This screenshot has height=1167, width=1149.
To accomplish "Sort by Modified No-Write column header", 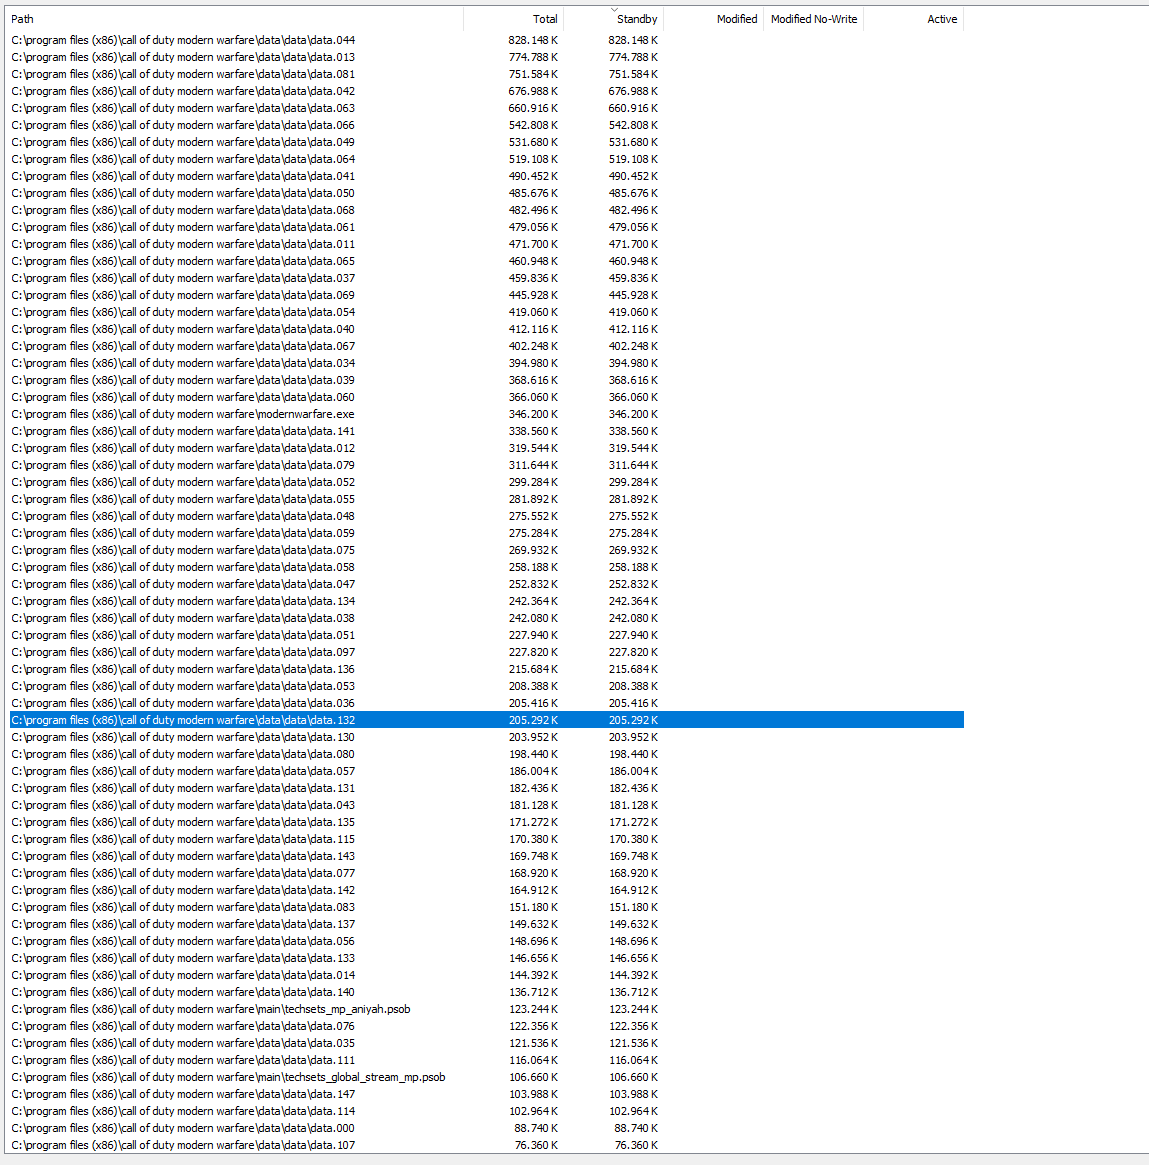I will 813,19.
